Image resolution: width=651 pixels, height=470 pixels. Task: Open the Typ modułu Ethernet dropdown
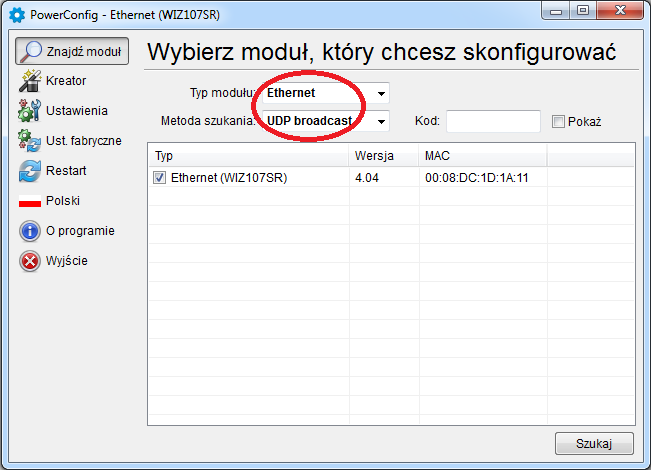pyautogui.click(x=326, y=93)
